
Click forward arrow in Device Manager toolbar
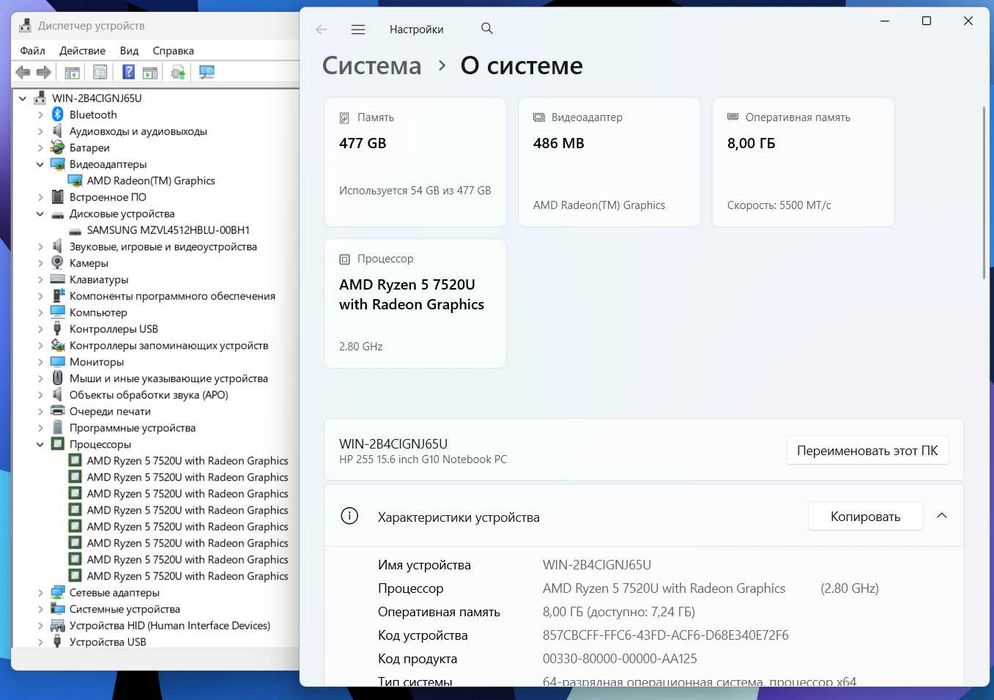pyautogui.click(x=43, y=72)
